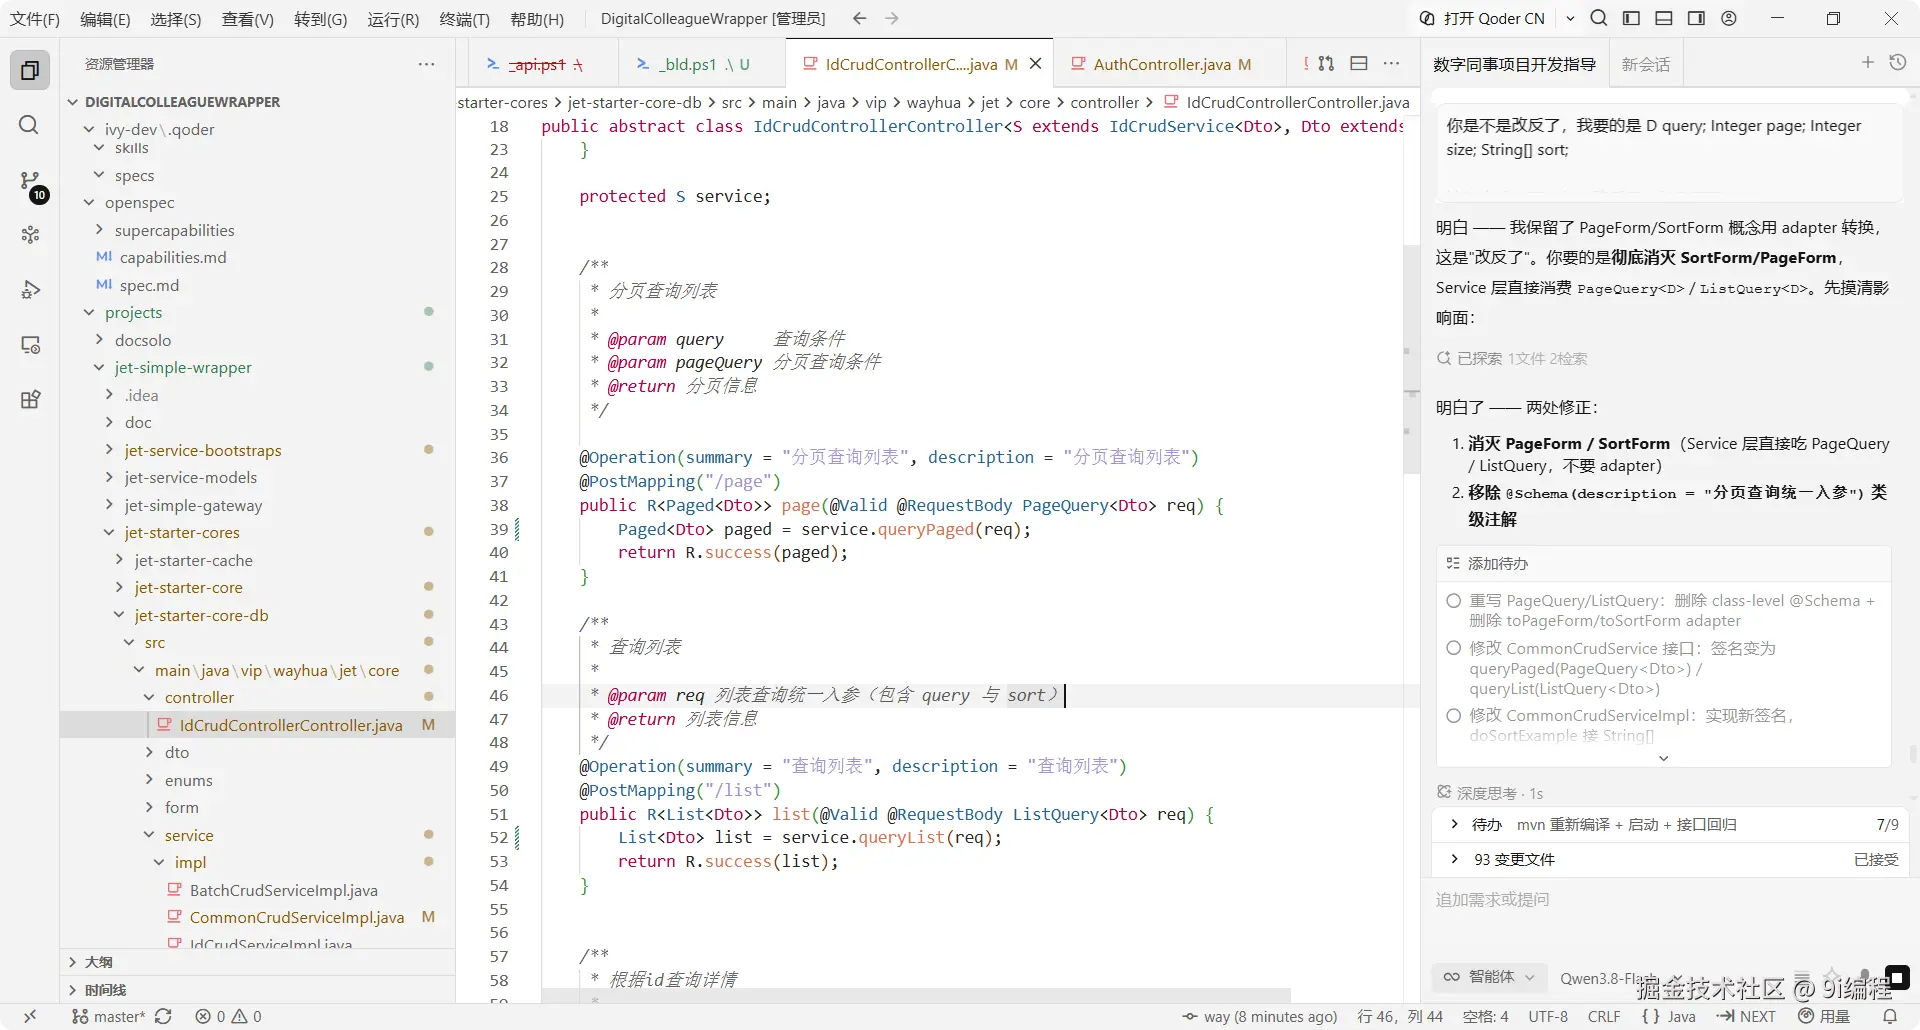The image size is (1920, 1030).
Task: Toggle the bottom panel layout icon
Action: pos(1664,18)
